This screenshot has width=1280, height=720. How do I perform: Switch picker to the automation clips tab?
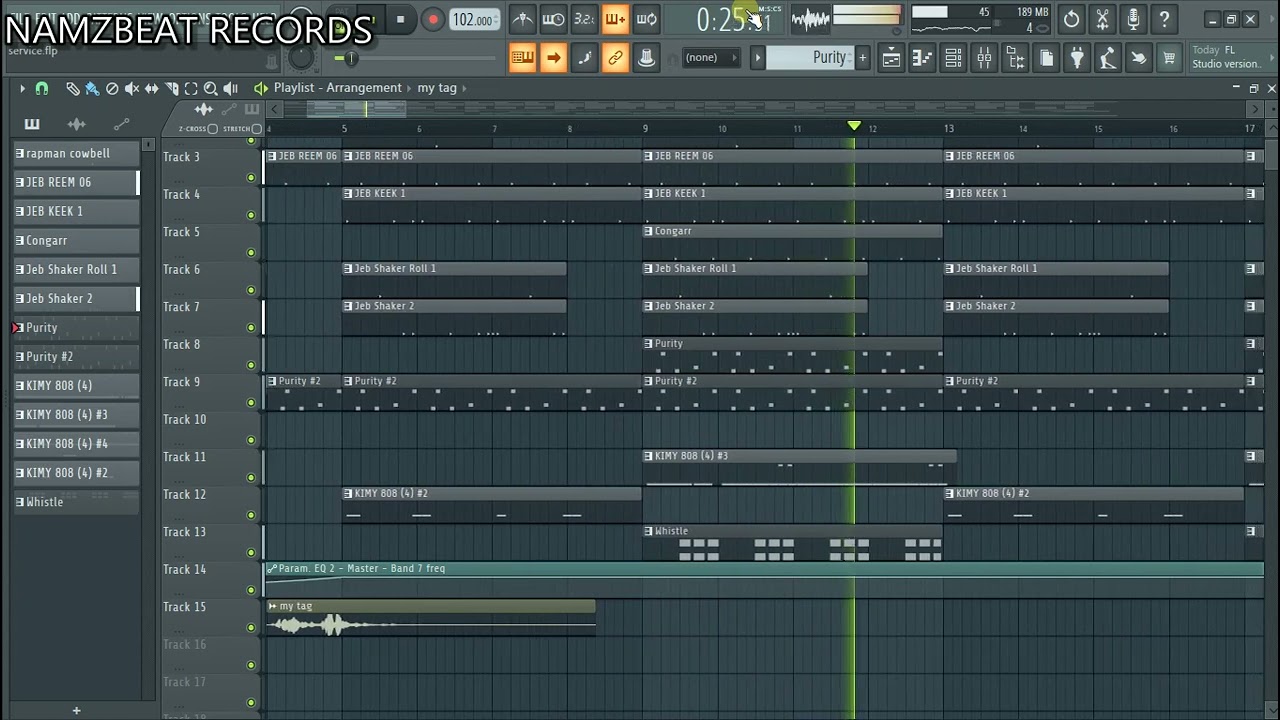[121, 124]
